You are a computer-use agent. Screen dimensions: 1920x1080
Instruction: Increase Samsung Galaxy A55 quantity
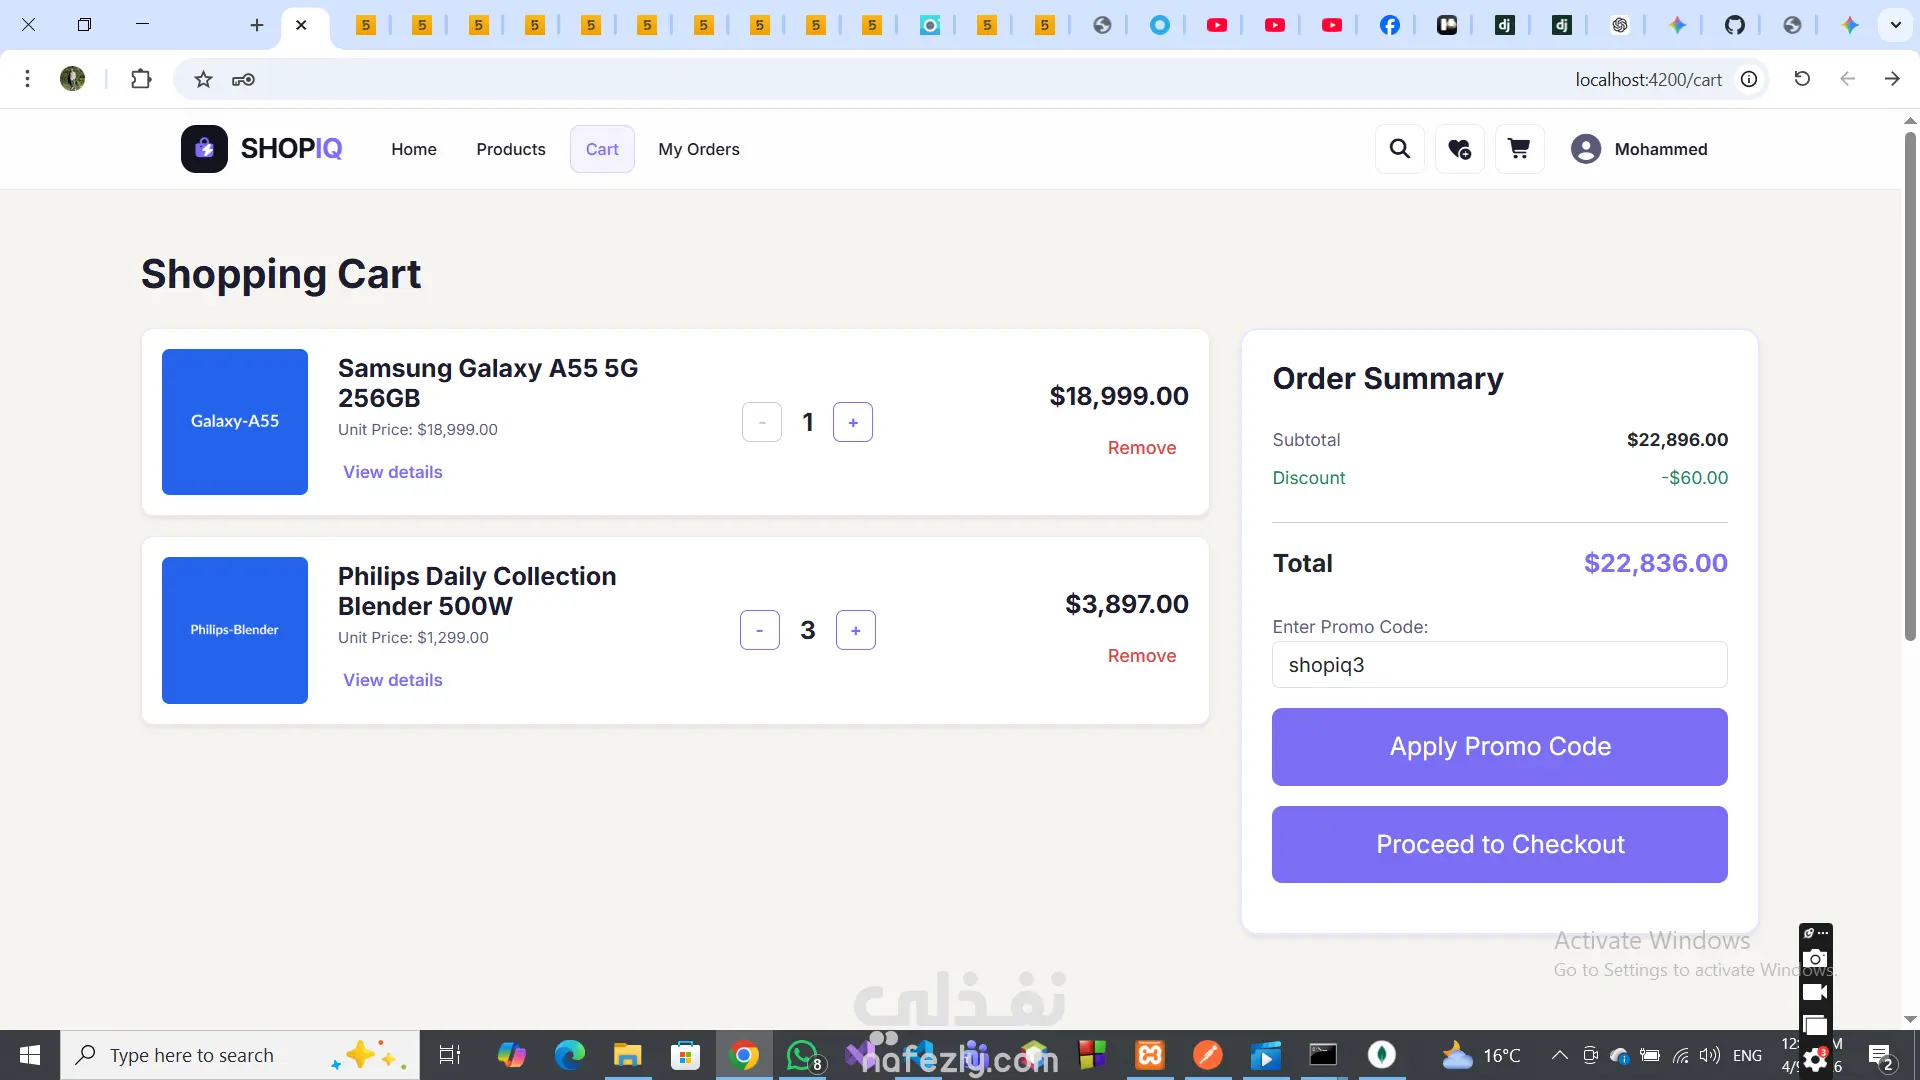tap(853, 422)
